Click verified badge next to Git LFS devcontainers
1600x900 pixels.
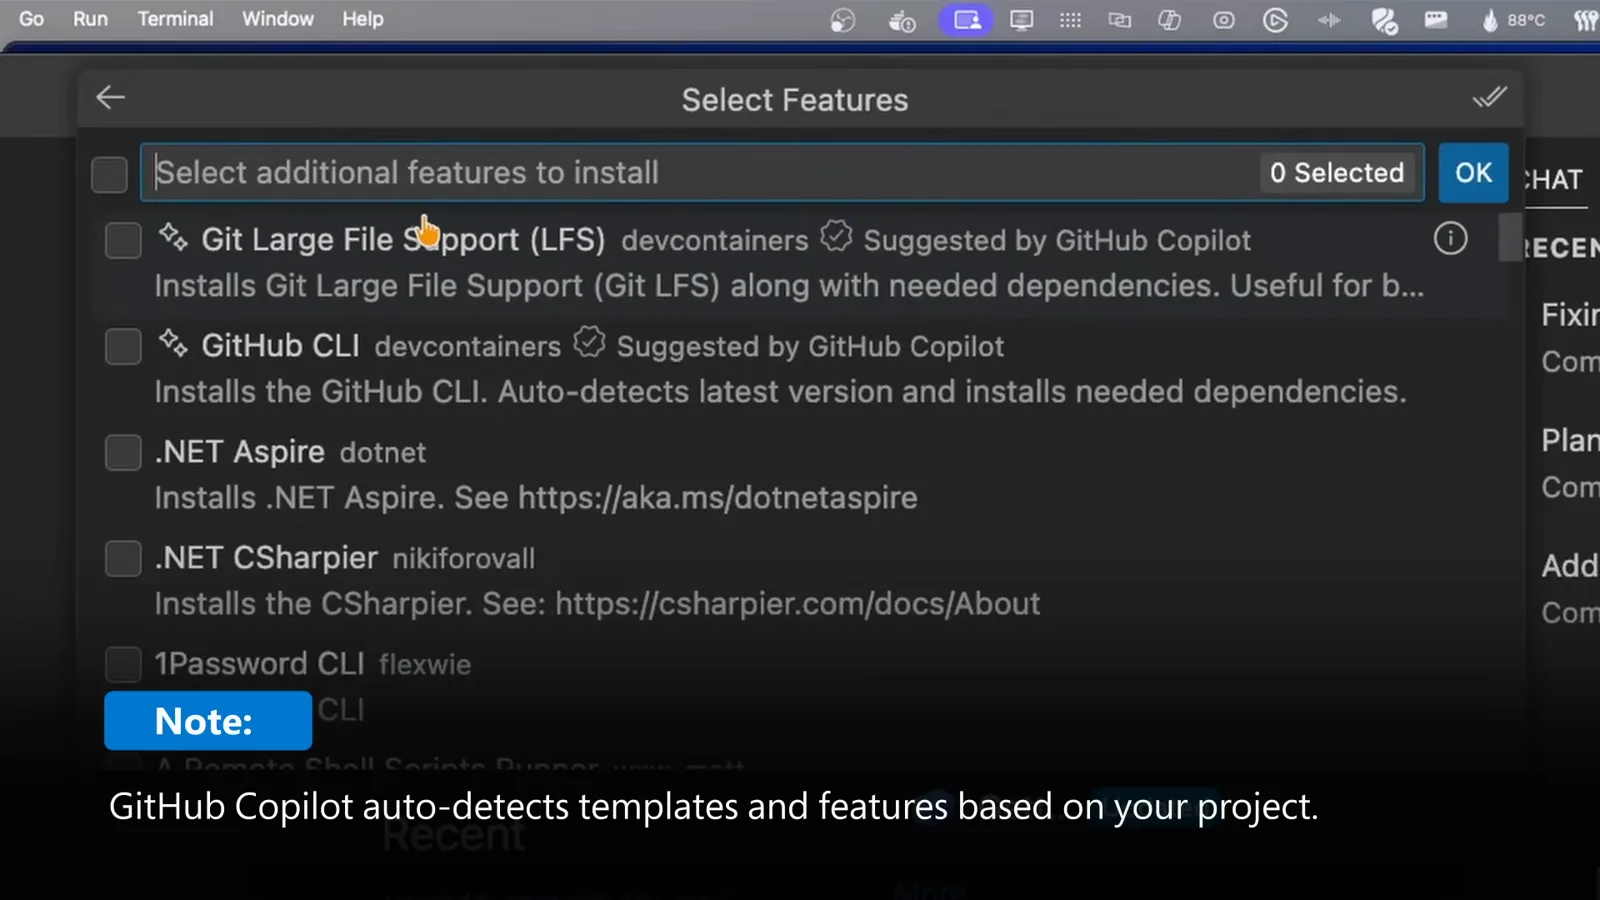click(836, 237)
